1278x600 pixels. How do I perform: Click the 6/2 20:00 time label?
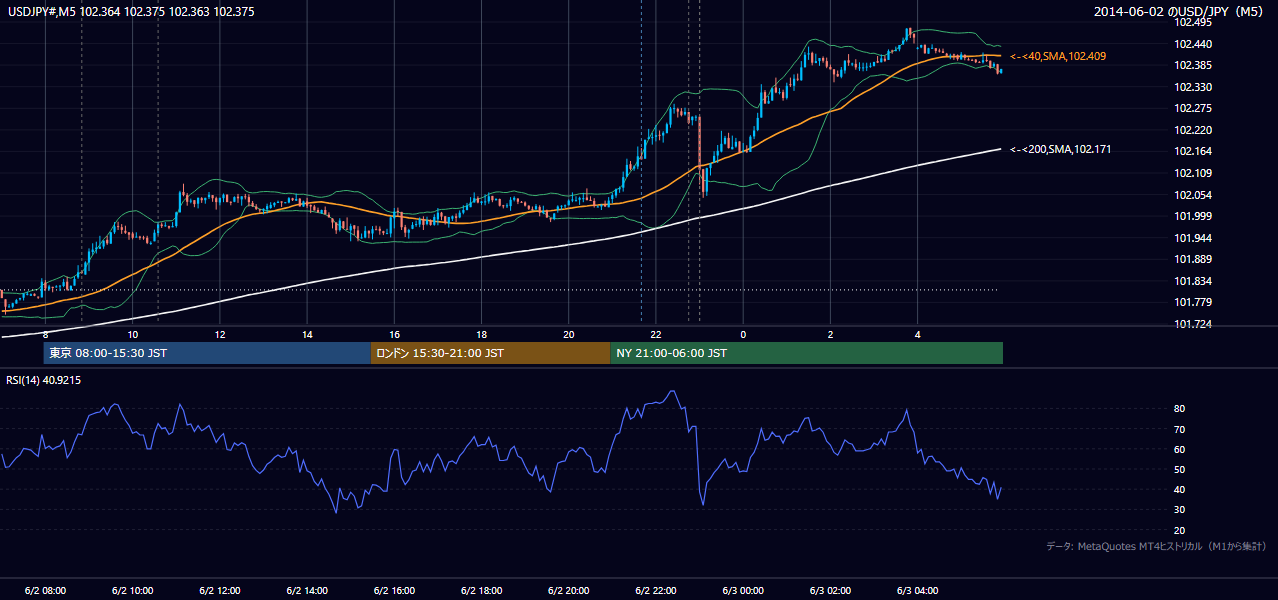569,590
